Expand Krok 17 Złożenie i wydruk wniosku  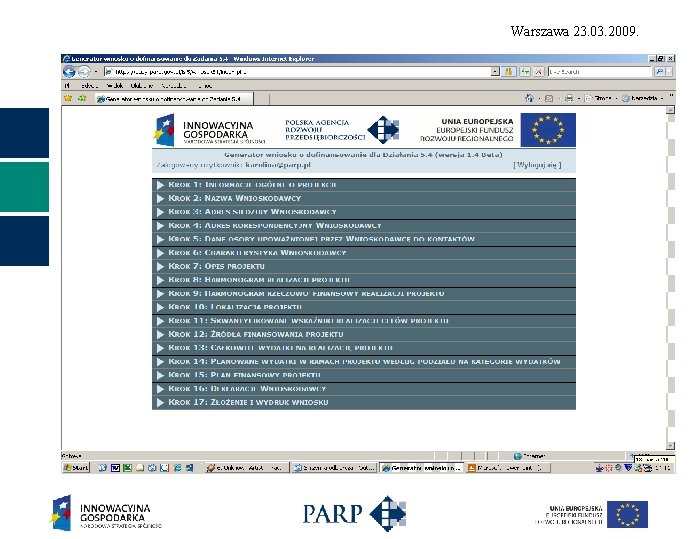363,402
